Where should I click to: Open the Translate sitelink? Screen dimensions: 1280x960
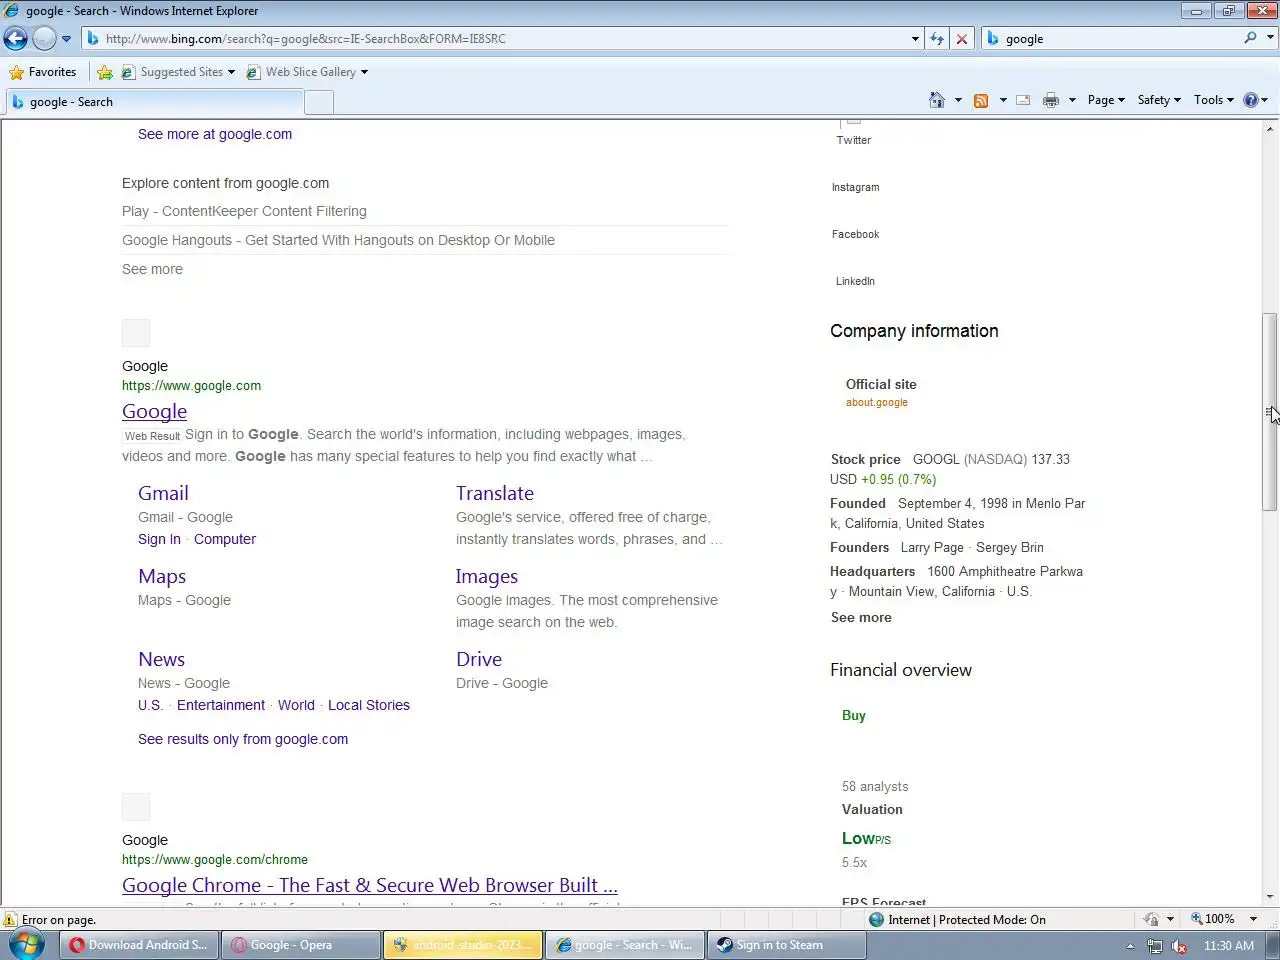pyautogui.click(x=495, y=493)
